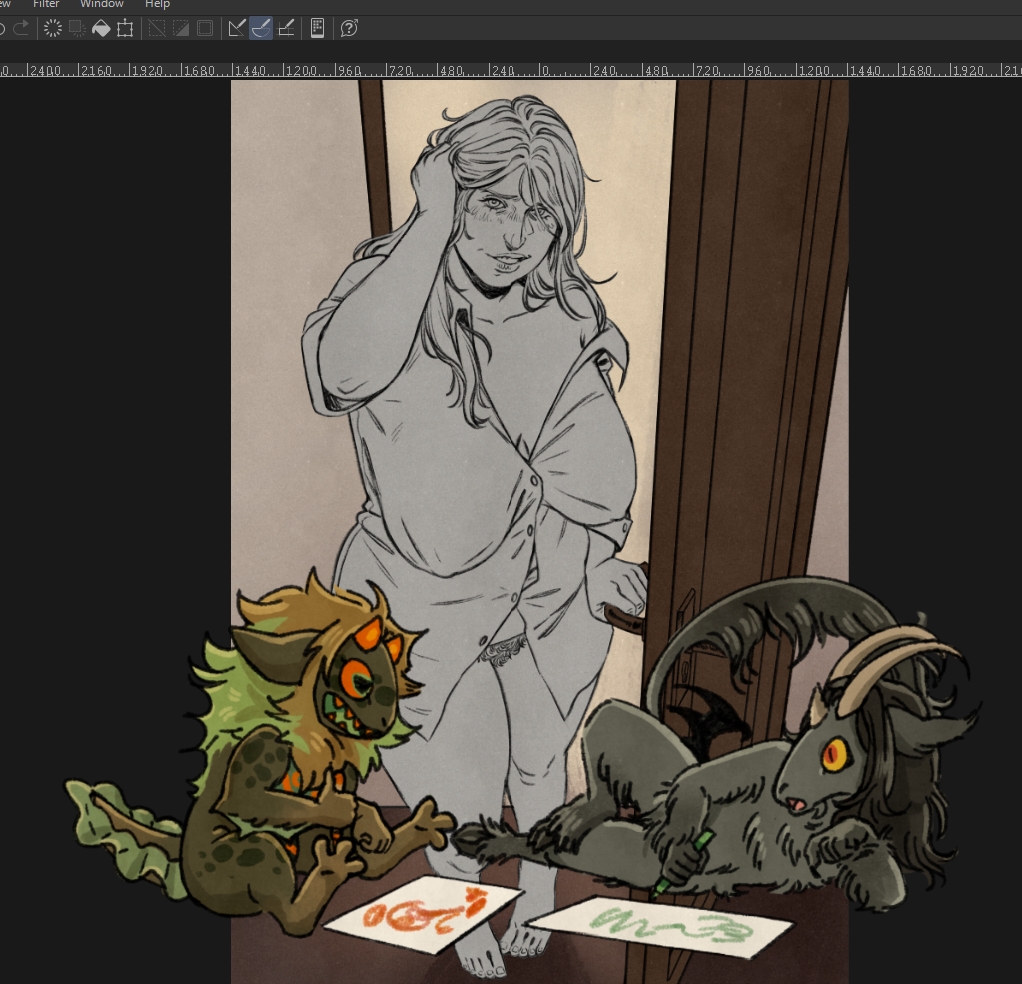Open the Help menu
The height and width of the screenshot is (984, 1022).
tap(157, 5)
